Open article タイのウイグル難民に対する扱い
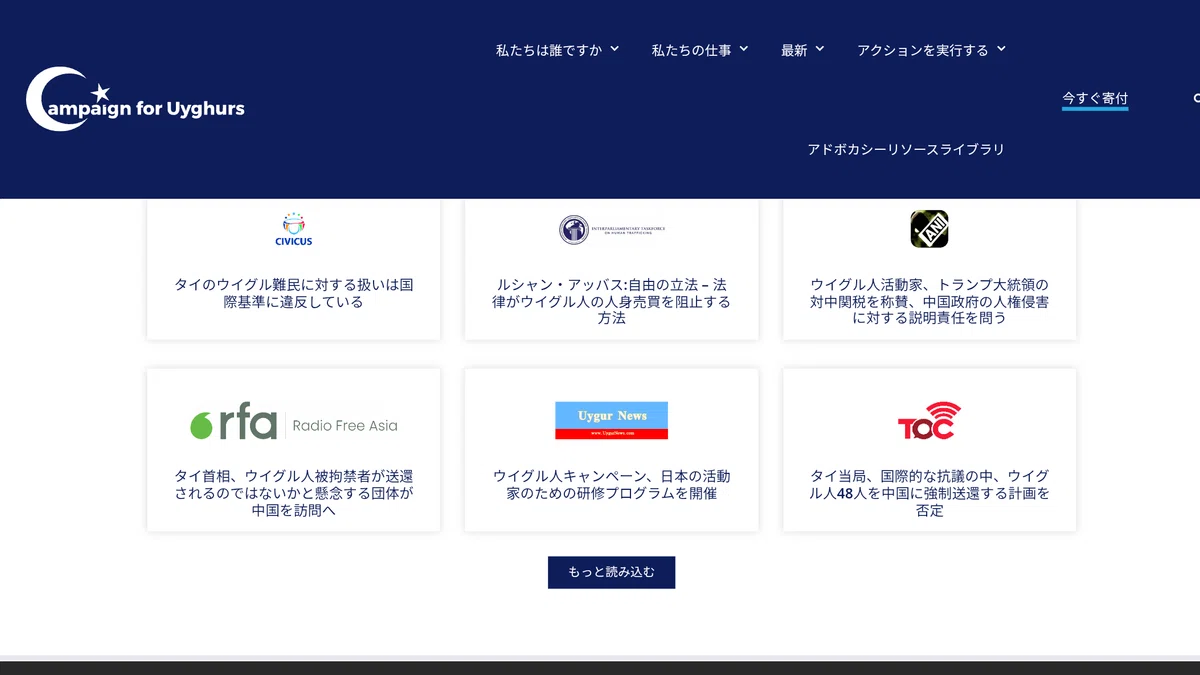Screen dimensions: 1200x675 [294, 293]
